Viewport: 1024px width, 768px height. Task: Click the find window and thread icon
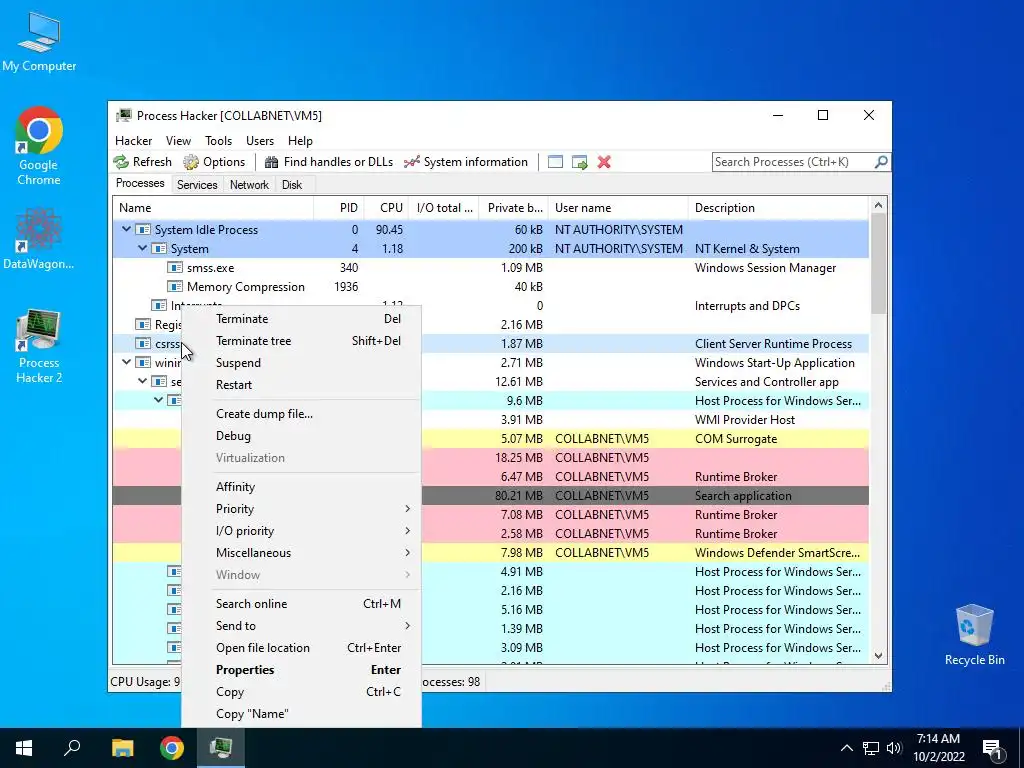[x=579, y=162]
